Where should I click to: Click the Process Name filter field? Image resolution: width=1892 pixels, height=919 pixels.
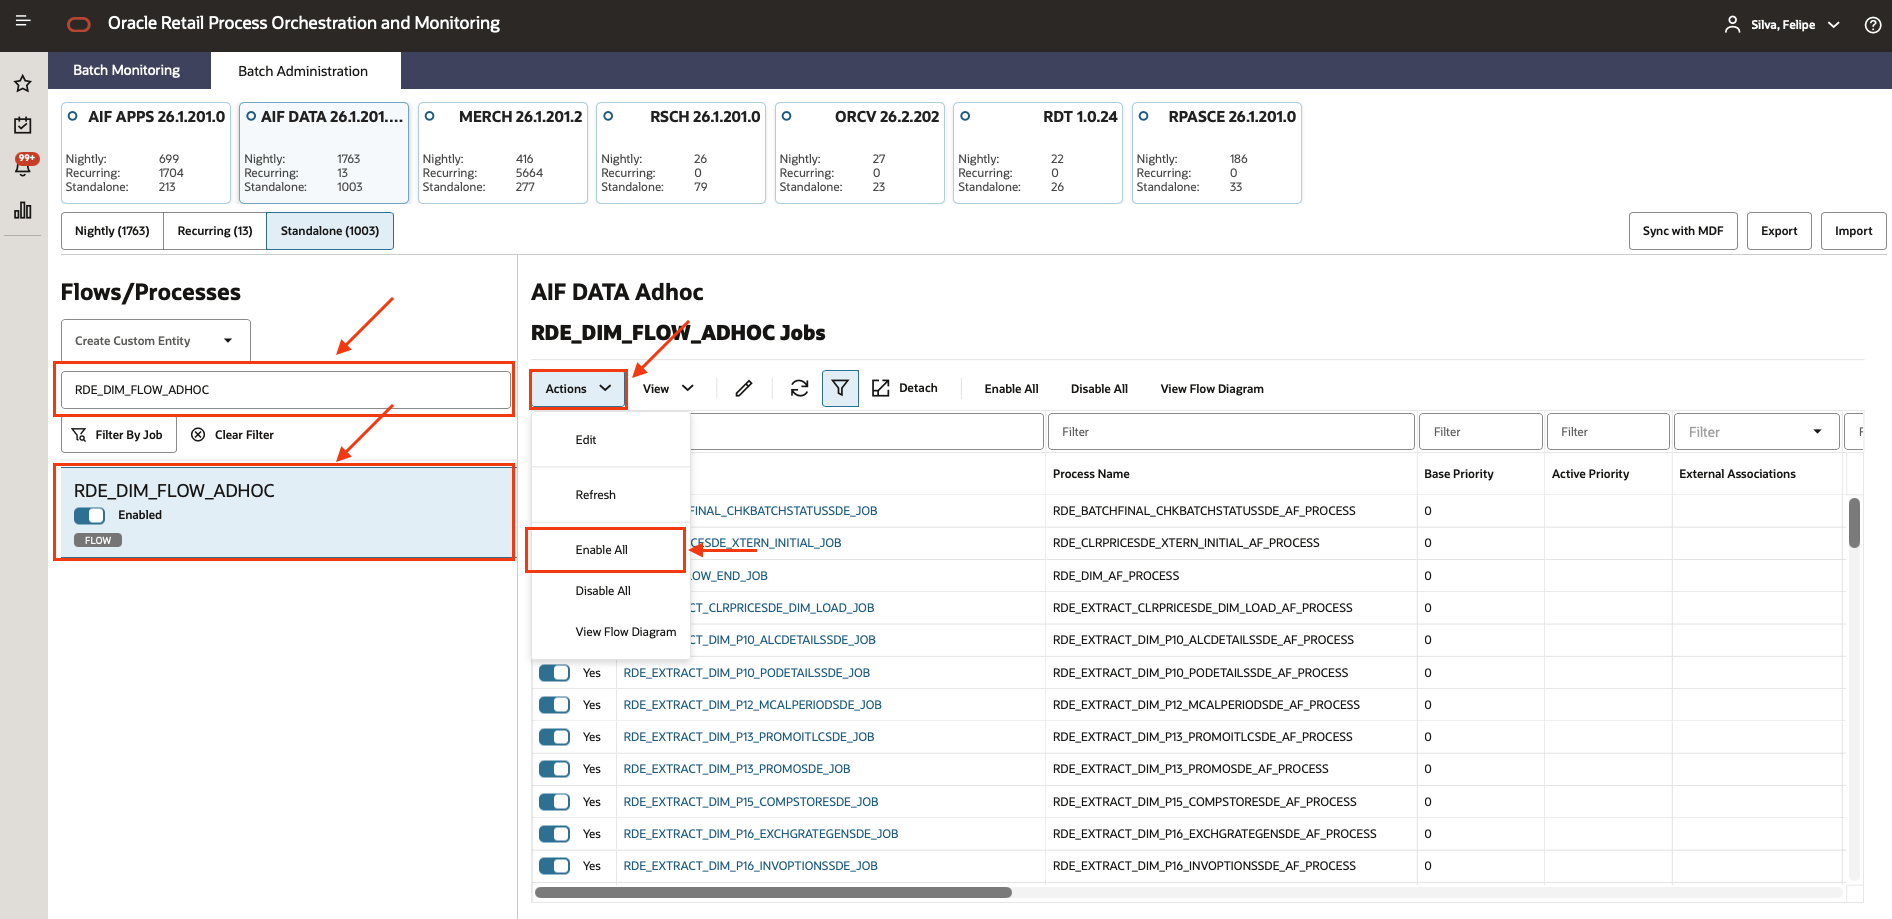(1231, 432)
